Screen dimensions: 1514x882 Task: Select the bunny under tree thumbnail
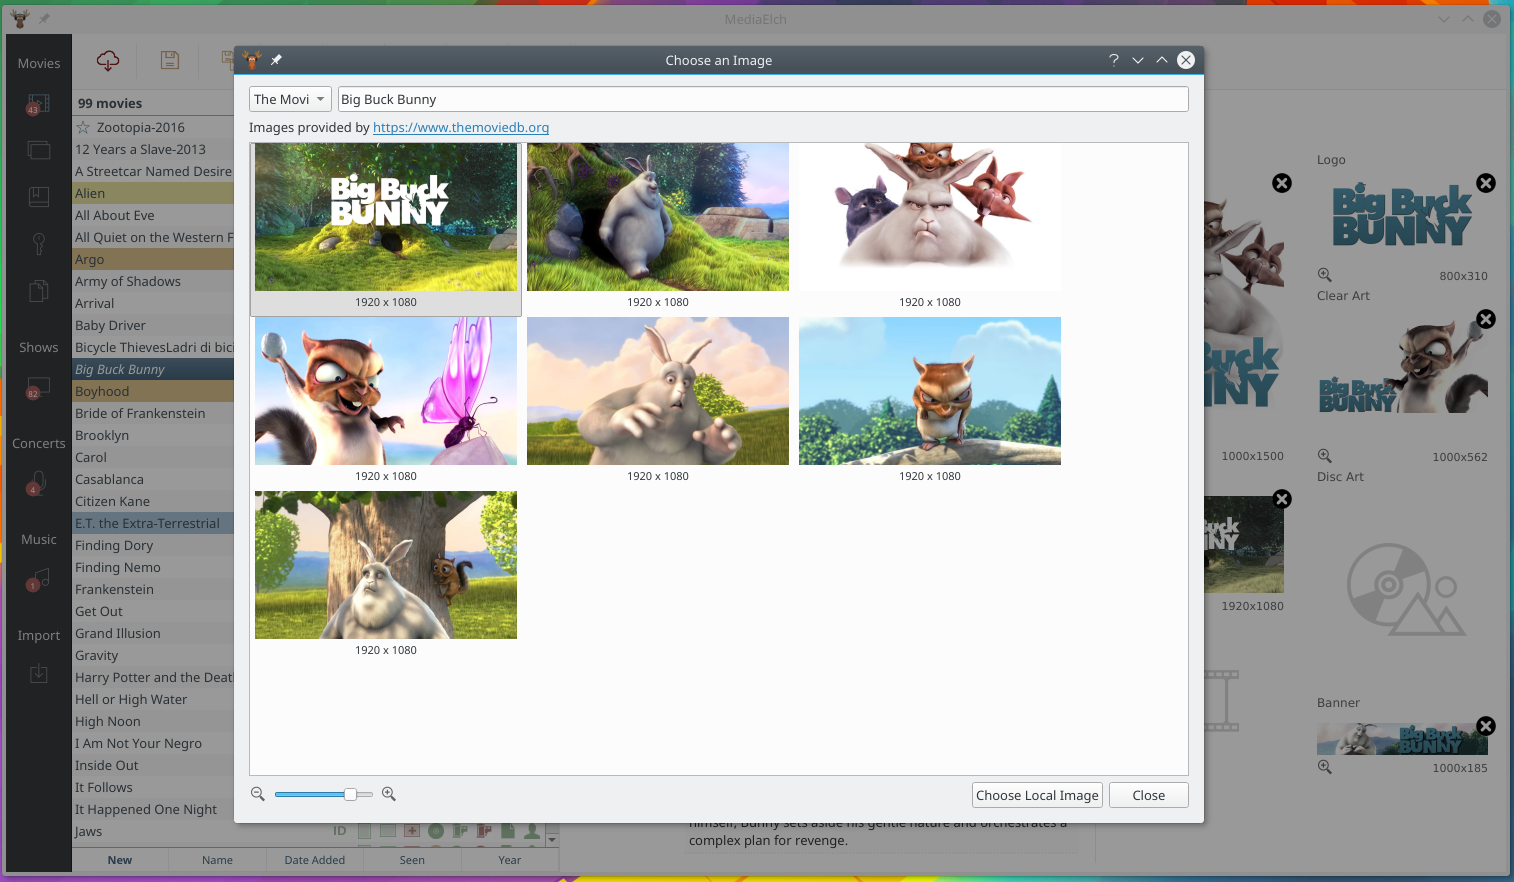click(x=386, y=565)
